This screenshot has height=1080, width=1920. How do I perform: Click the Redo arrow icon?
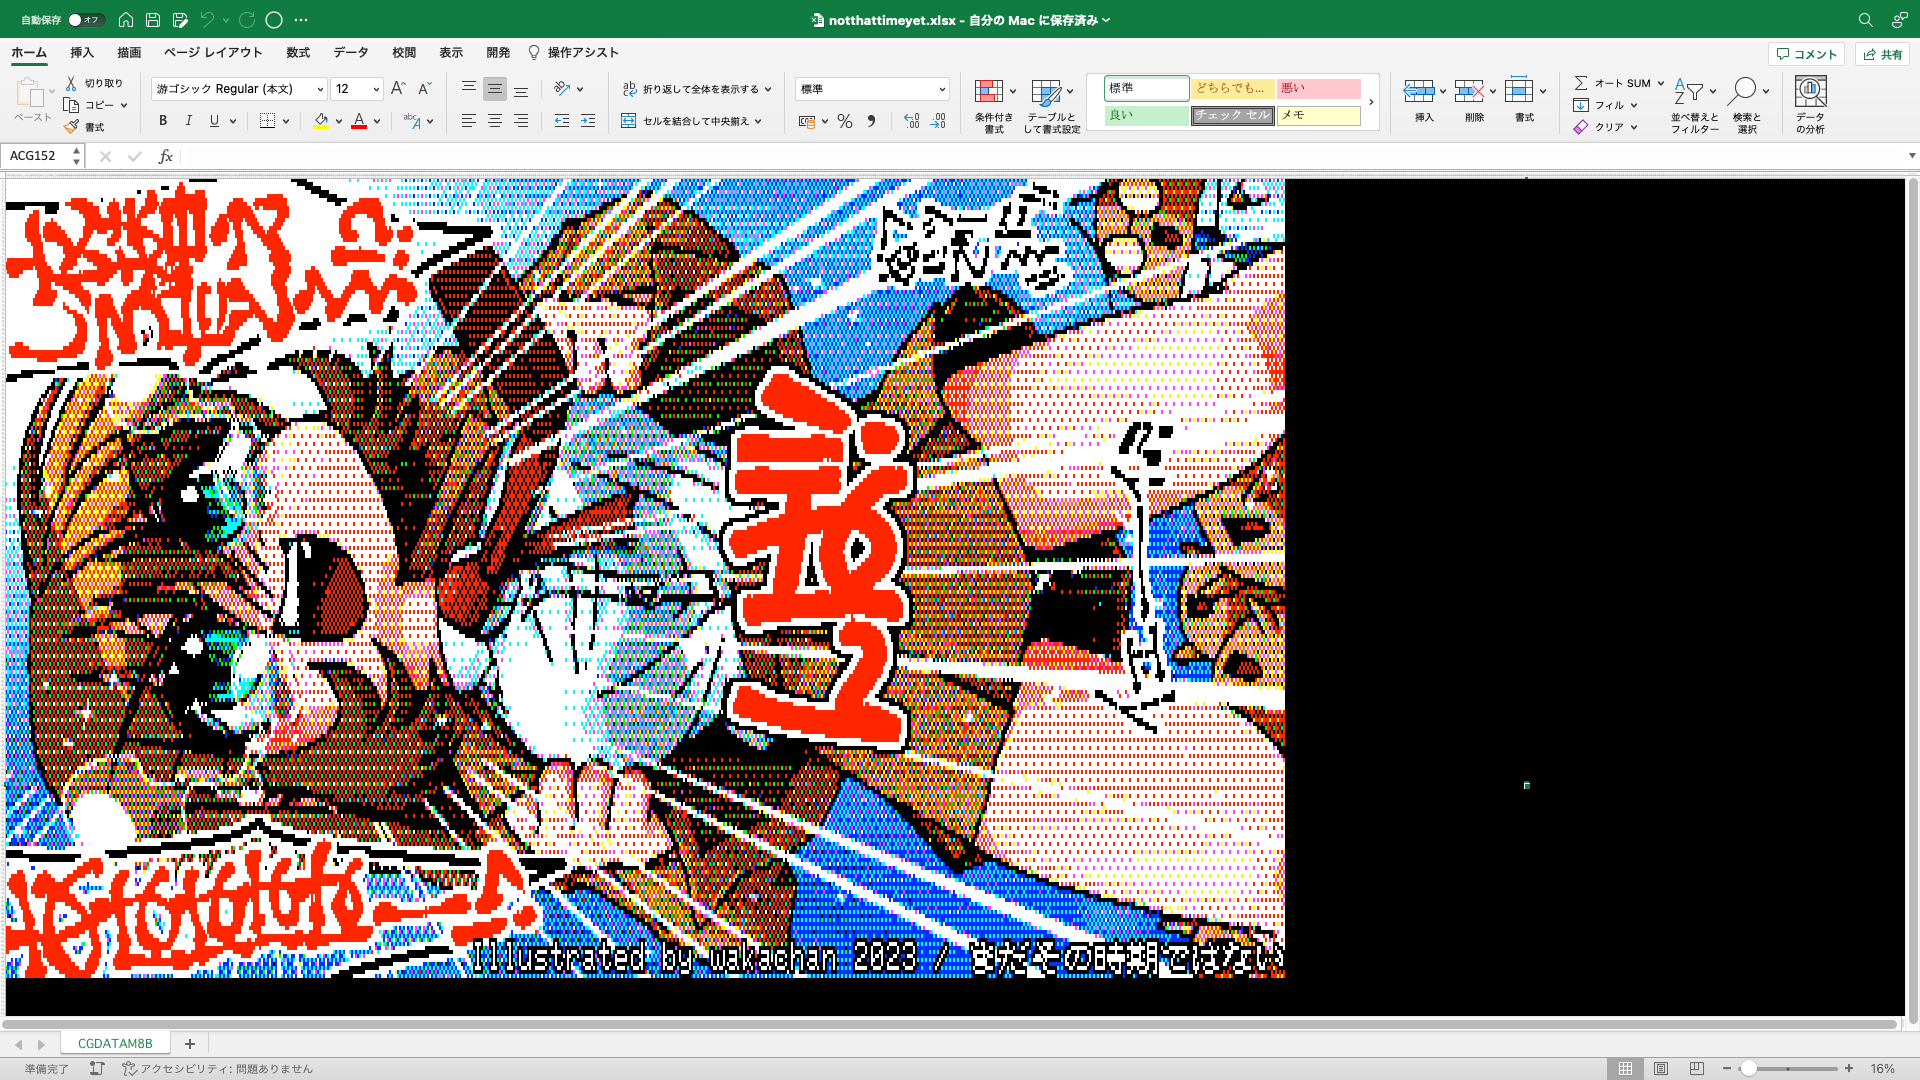pos(247,20)
